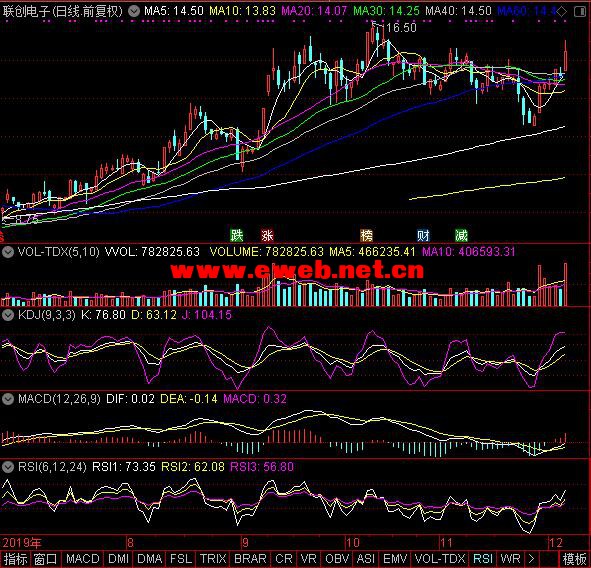Click the blue 财 event marker
The image size is (591, 568).
(x=423, y=236)
